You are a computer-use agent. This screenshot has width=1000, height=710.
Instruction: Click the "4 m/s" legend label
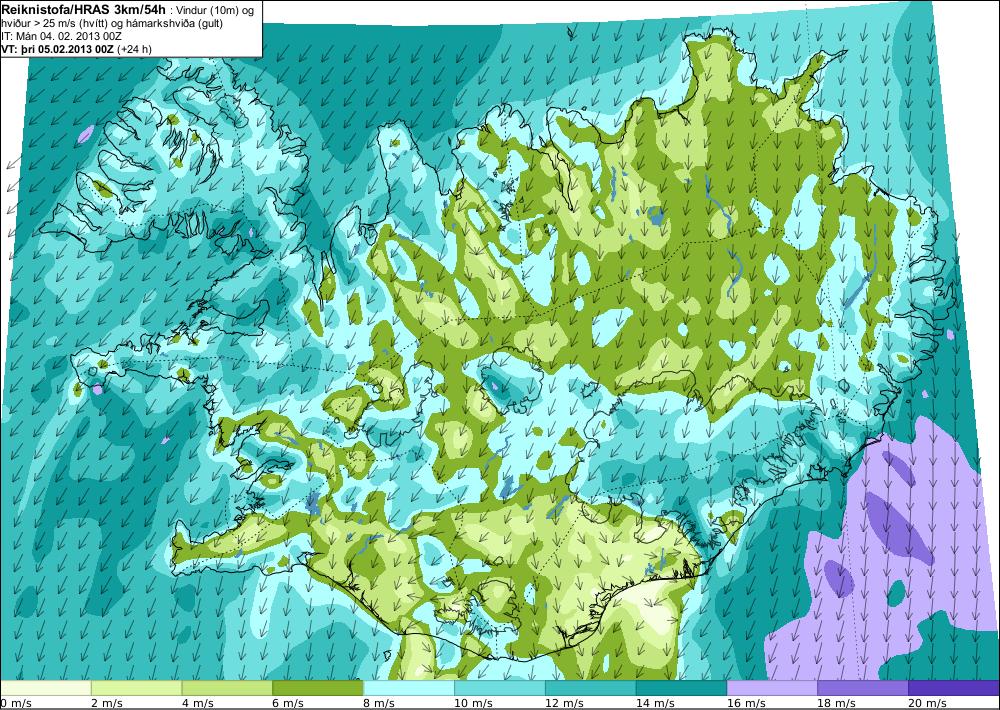198,703
